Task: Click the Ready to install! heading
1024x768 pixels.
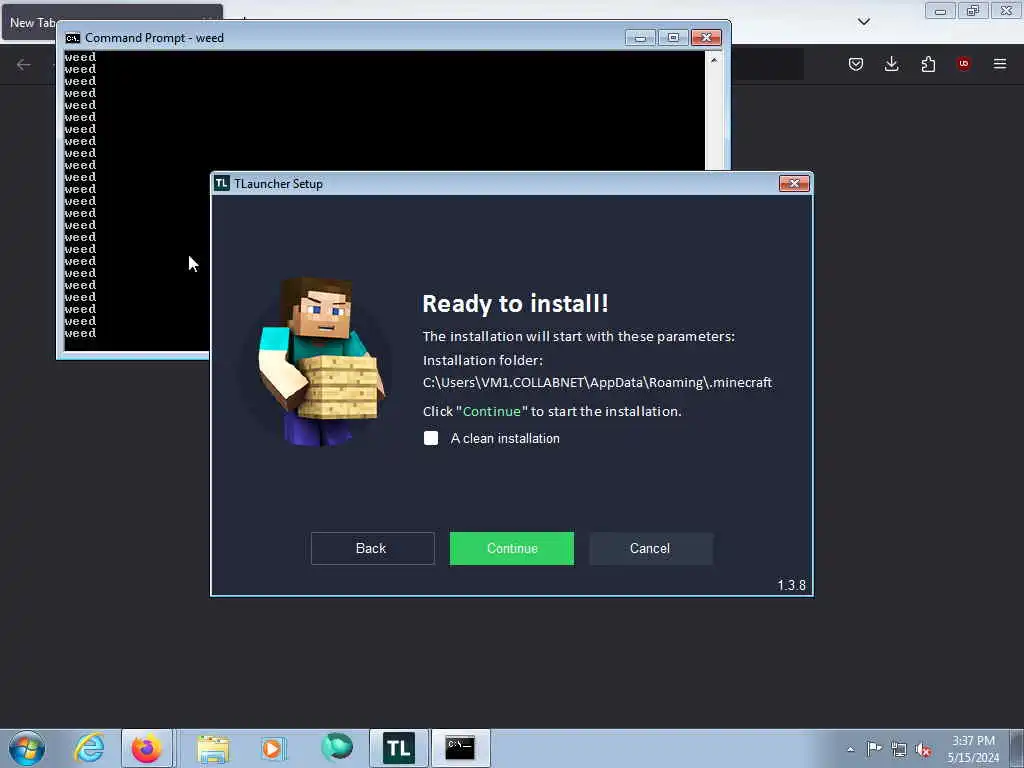Action: pyautogui.click(x=515, y=304)
